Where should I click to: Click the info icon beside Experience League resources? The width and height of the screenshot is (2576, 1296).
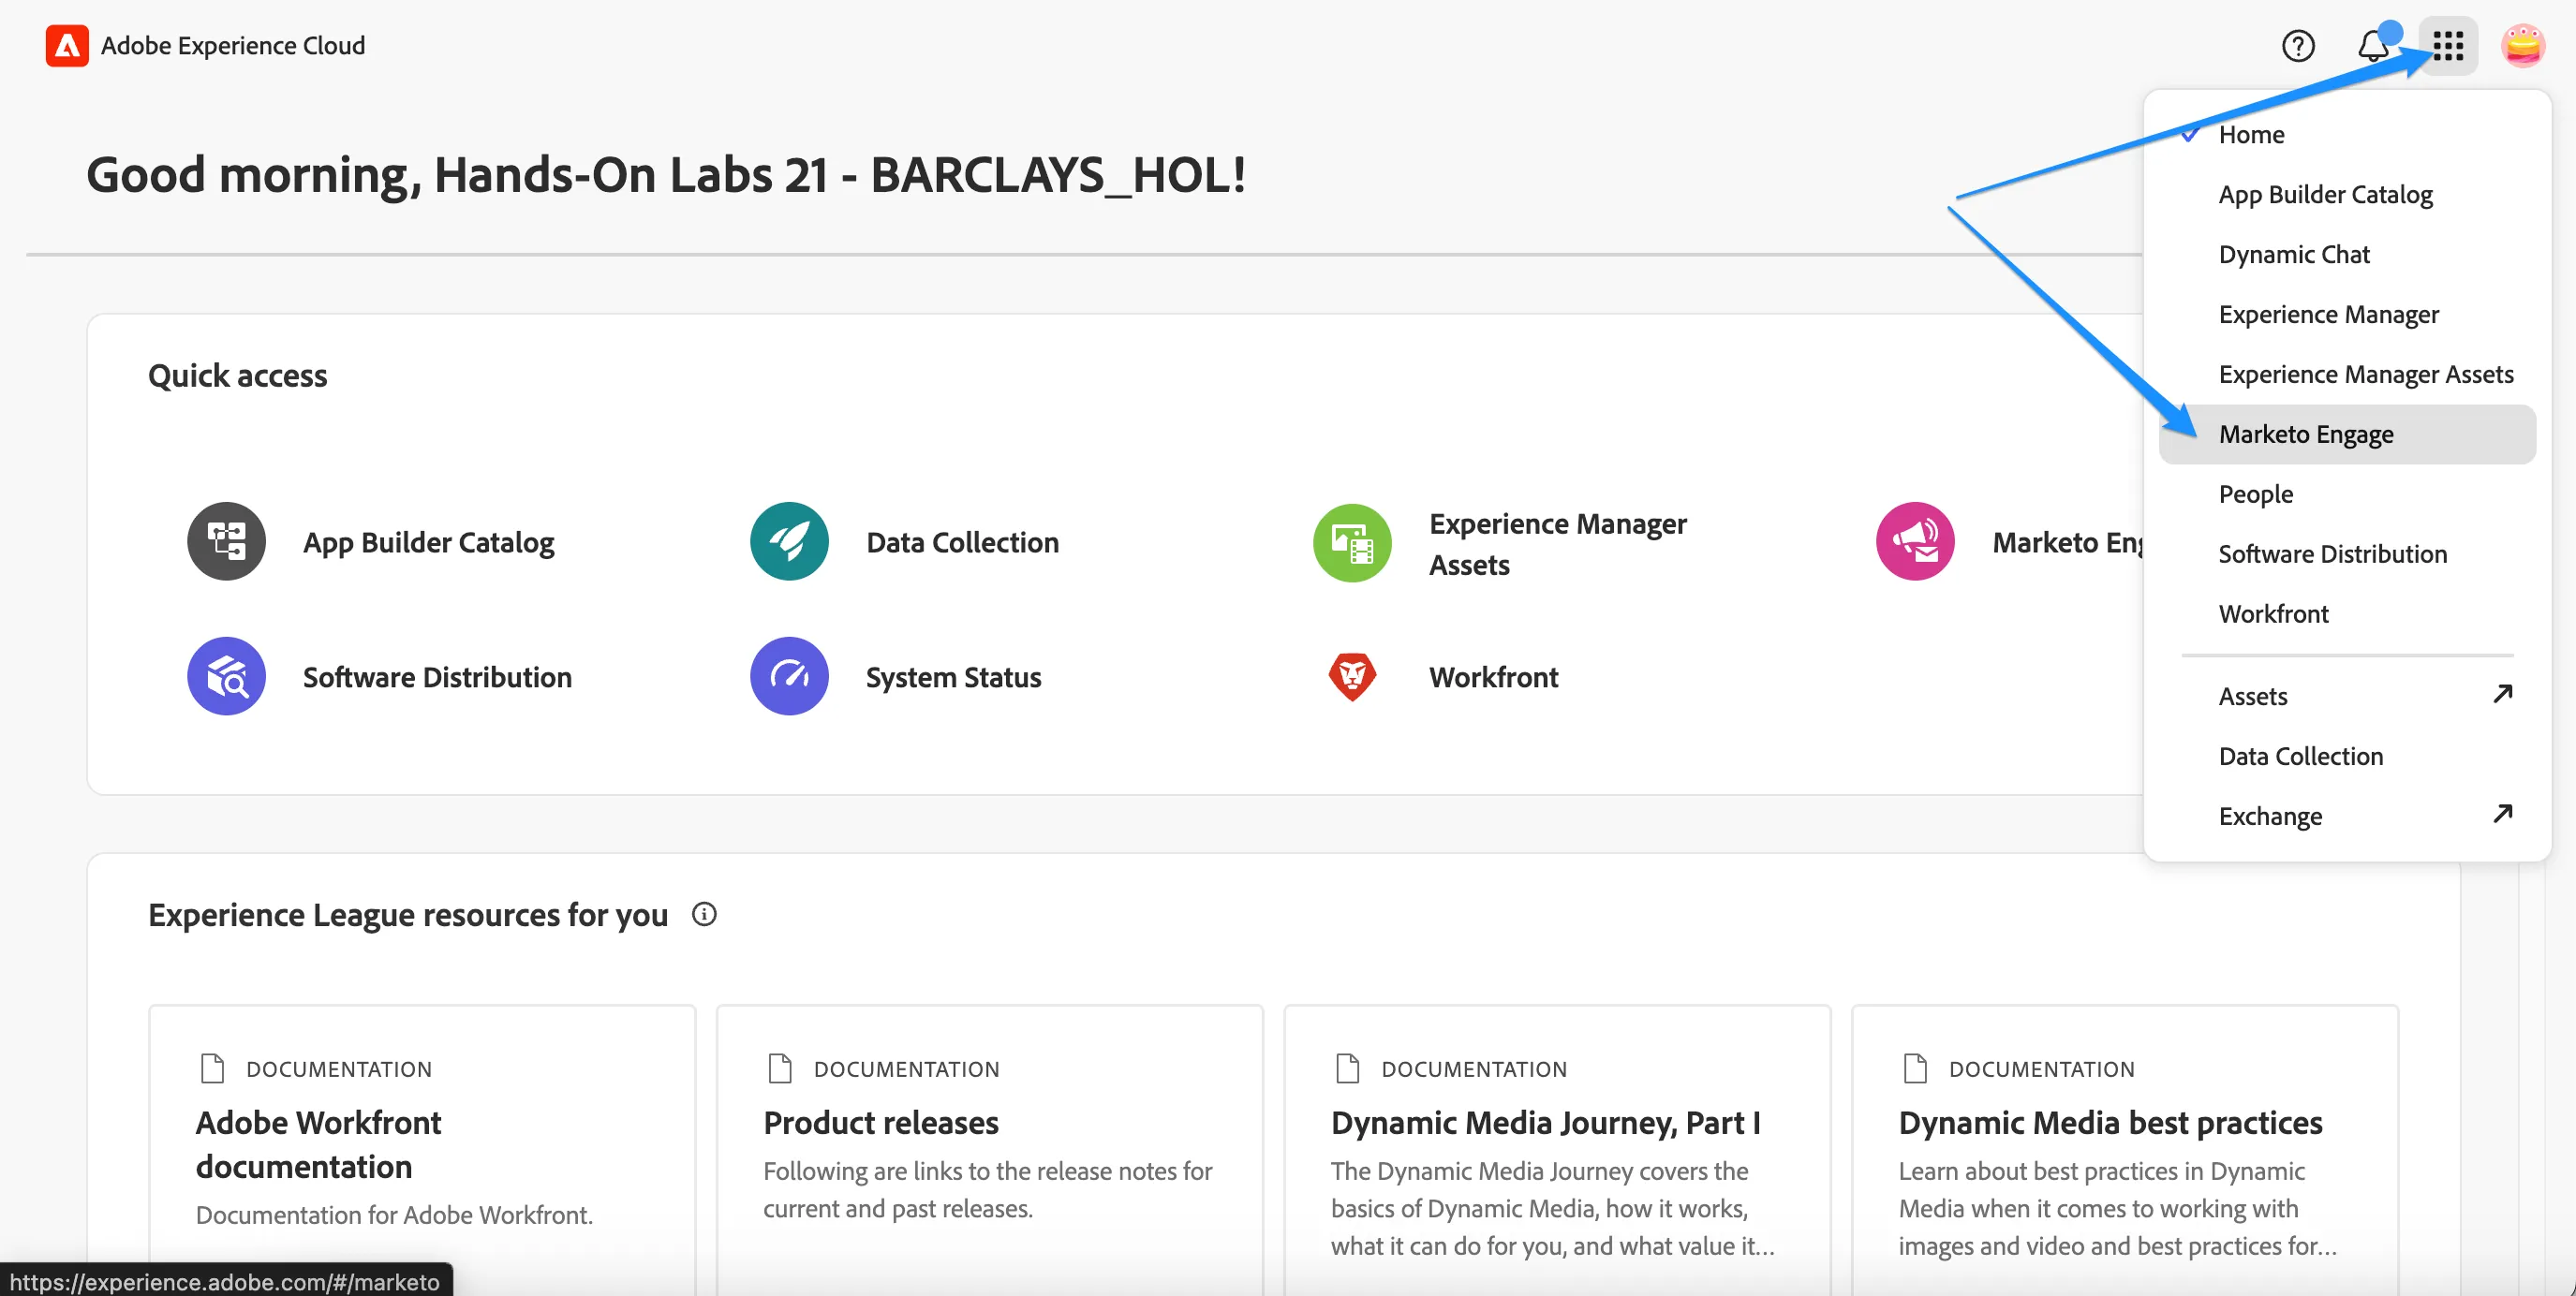(704, 914)
